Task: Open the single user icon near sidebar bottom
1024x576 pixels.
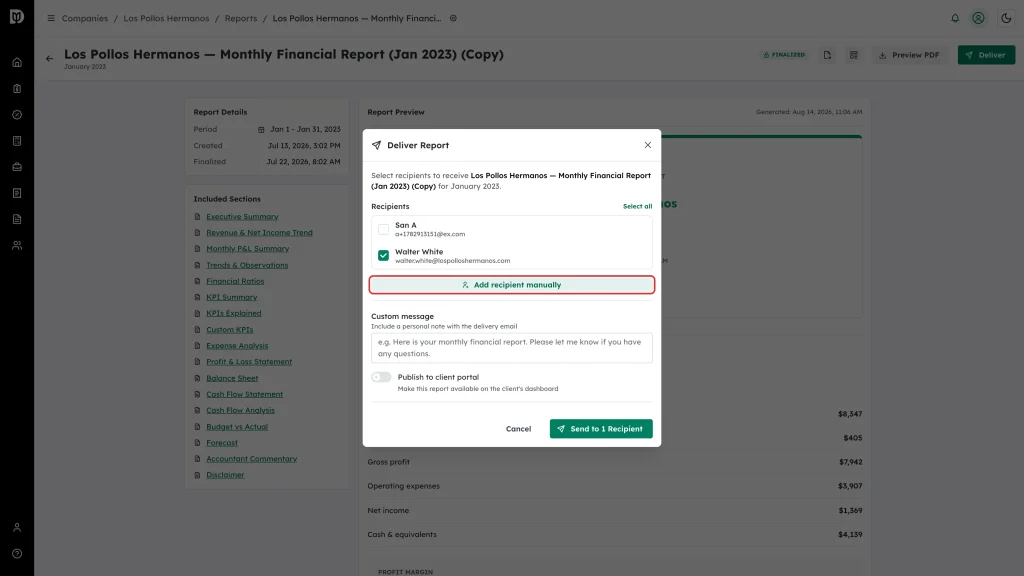Action: point(17,528)
